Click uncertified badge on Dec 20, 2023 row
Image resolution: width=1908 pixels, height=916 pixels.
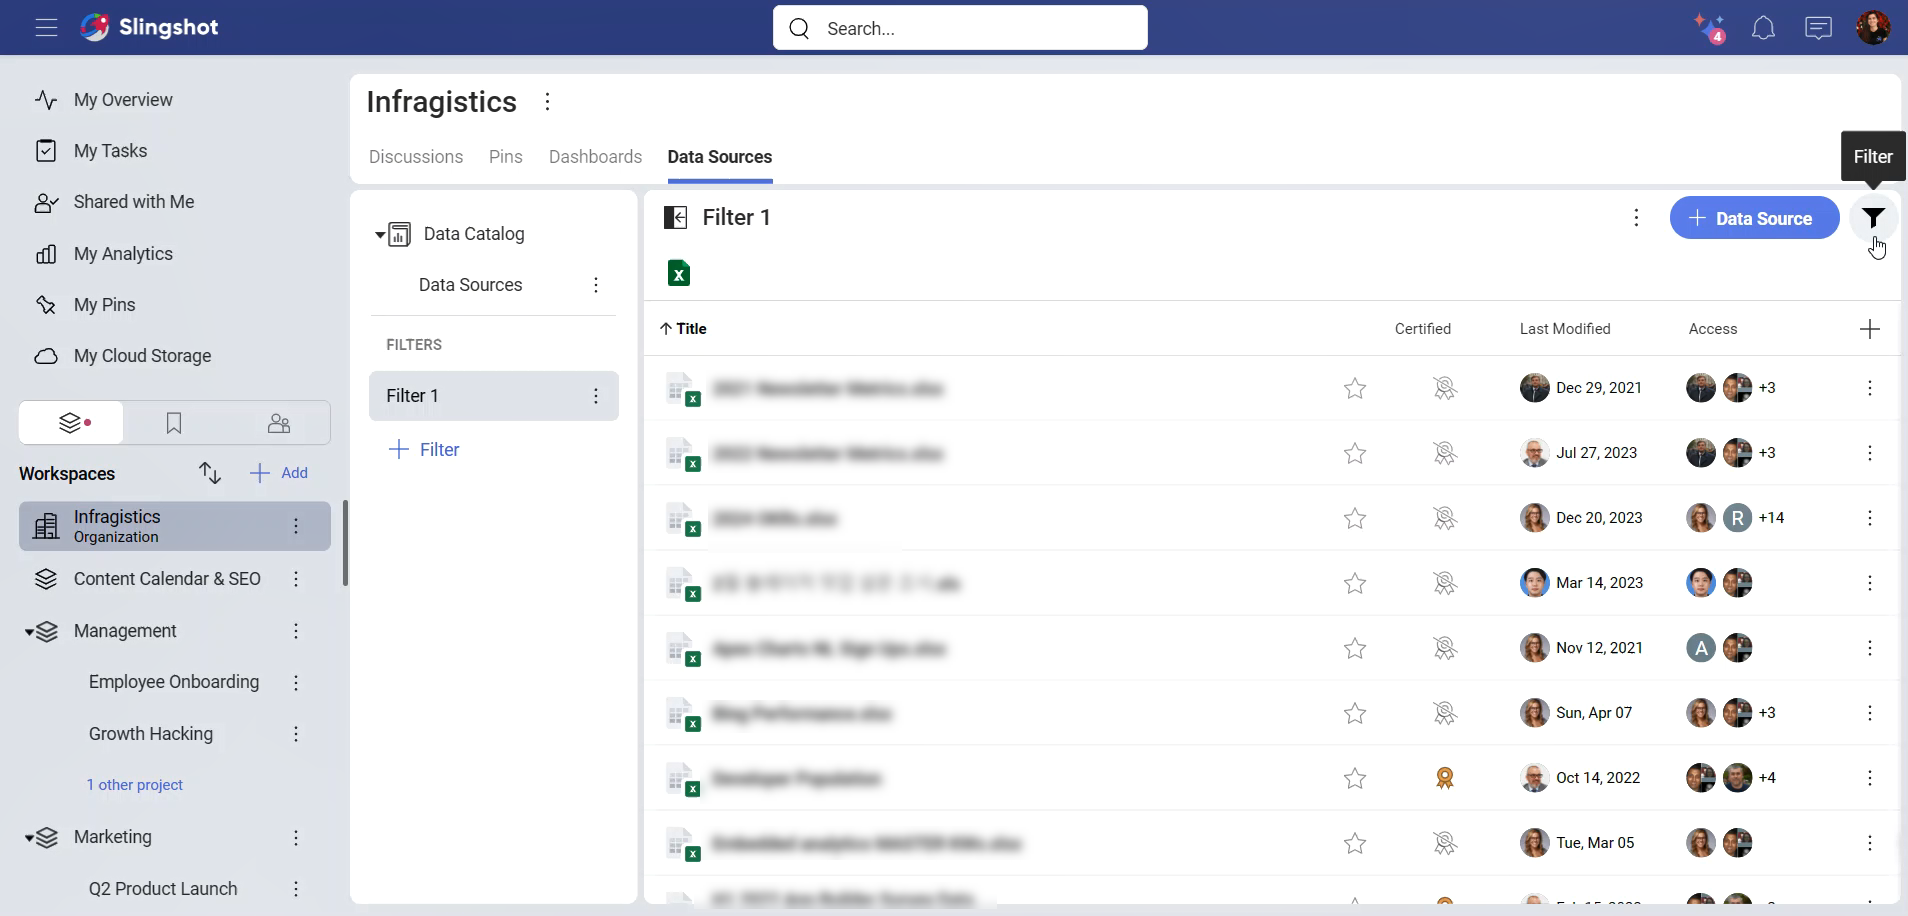tap(1444, 518)
